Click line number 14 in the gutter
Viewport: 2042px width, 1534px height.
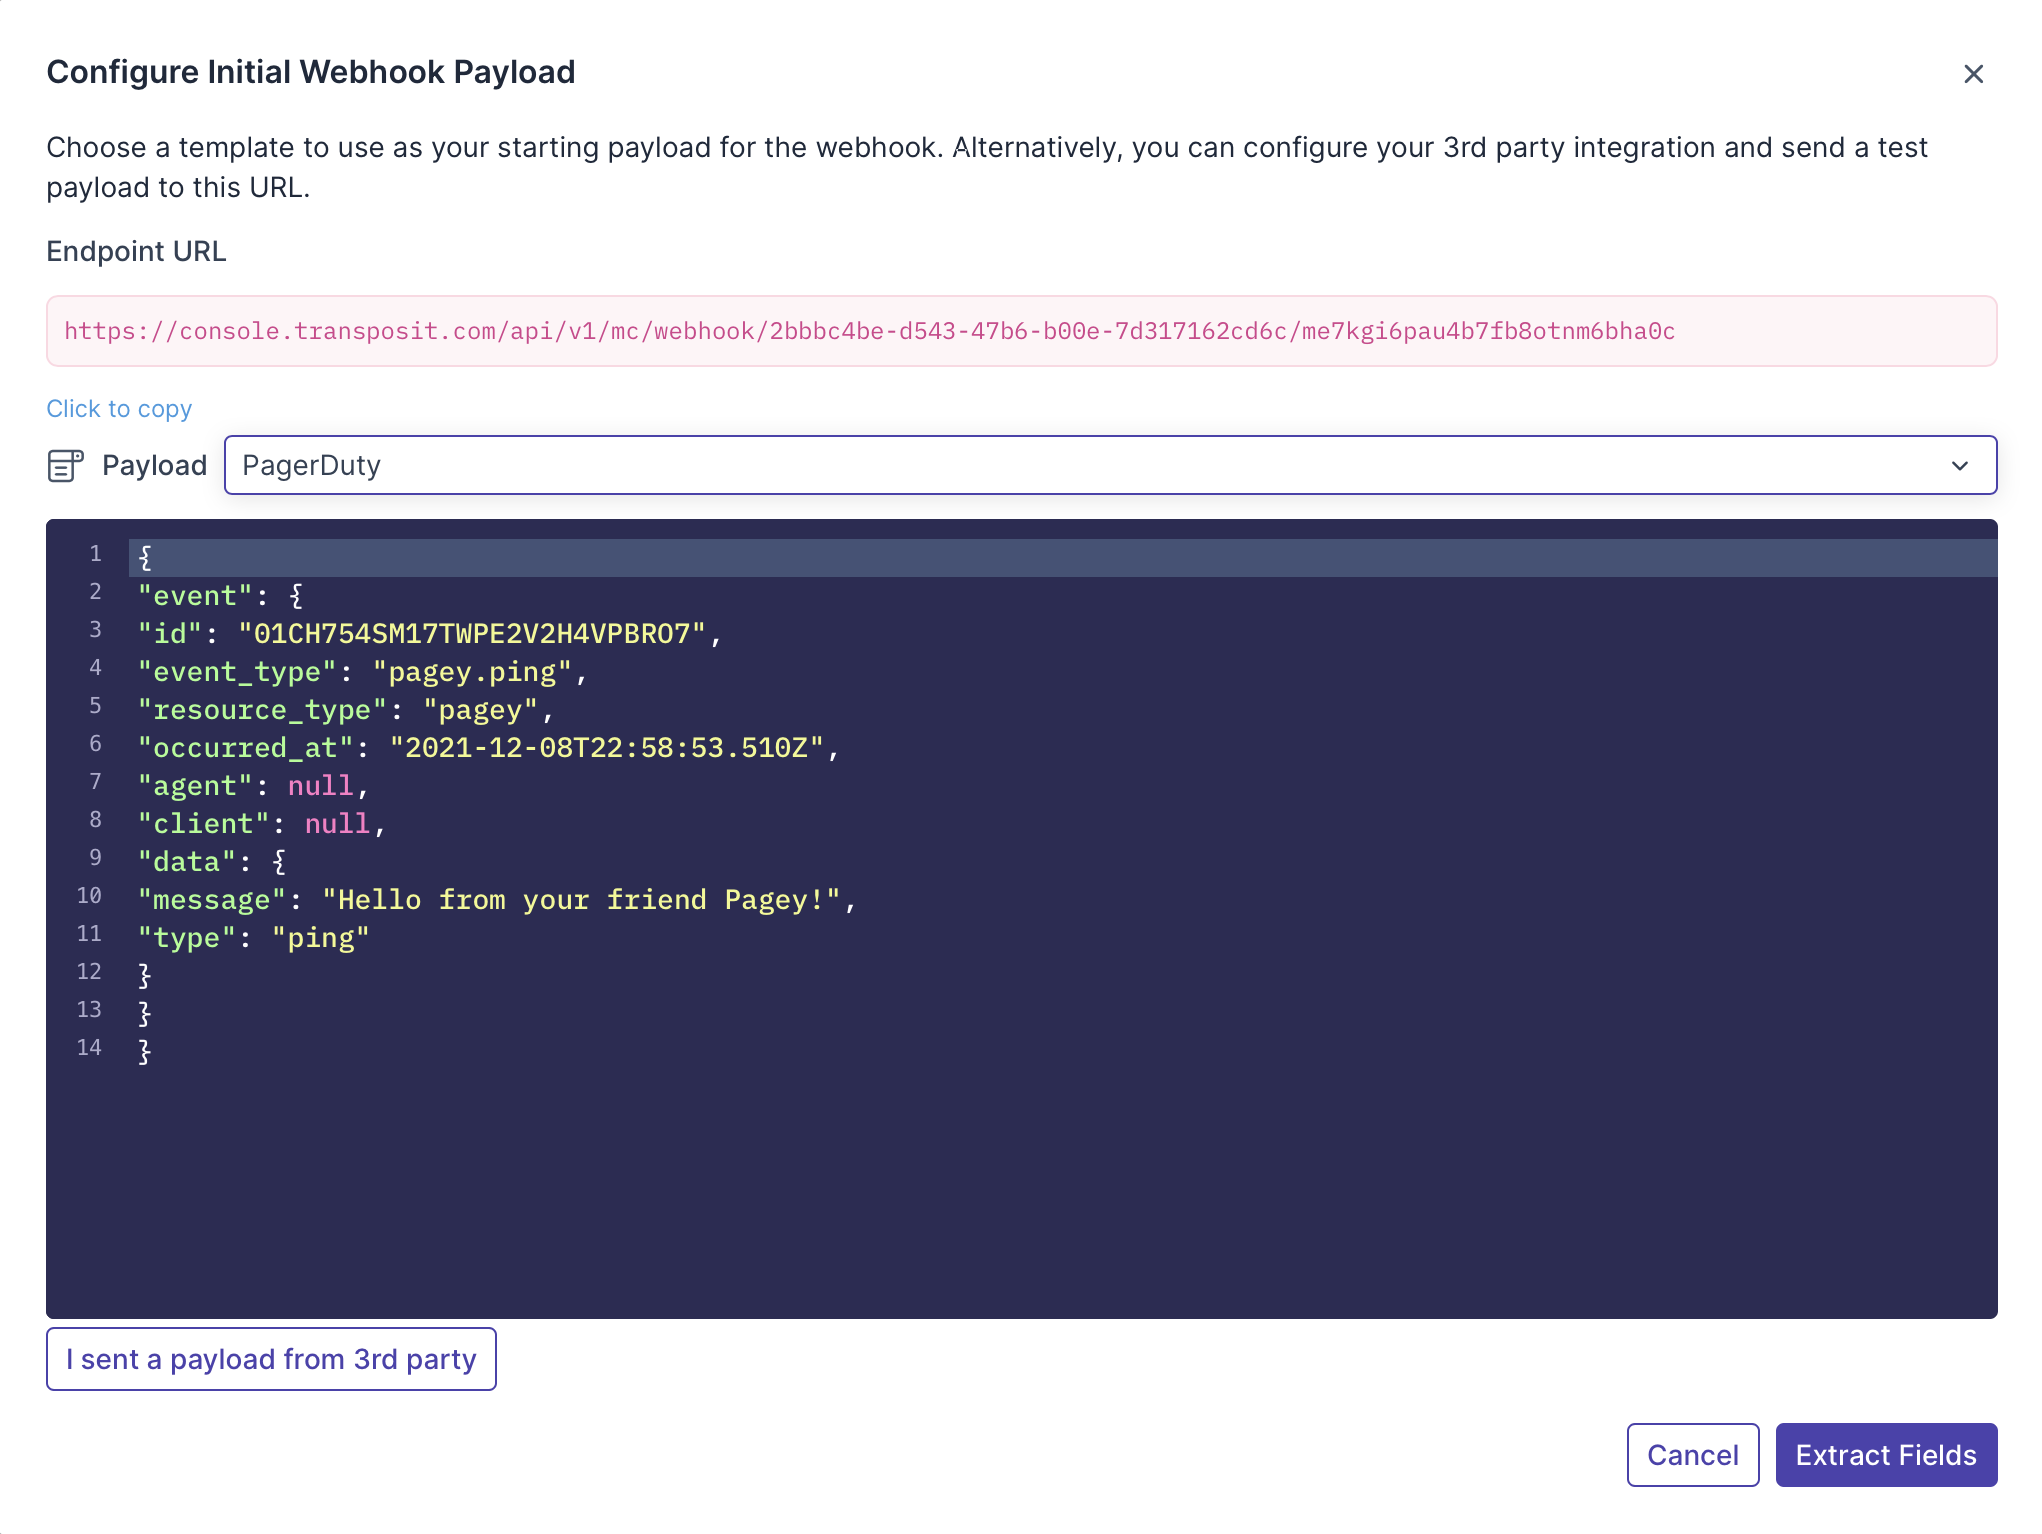[89, 1048]
